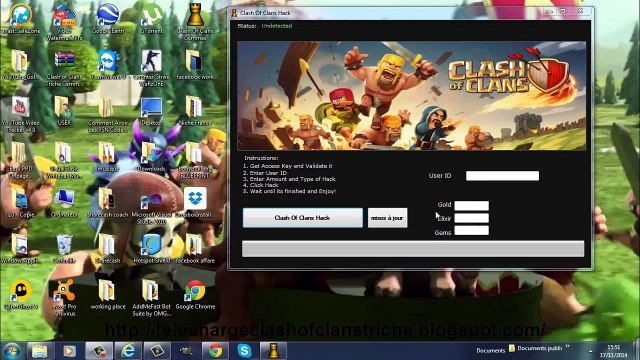Image resolution: width=640 pixels, height=360 pixels.
Task: Open Video Watermark Pro shortcut
Action: click(x=64, y=22)
